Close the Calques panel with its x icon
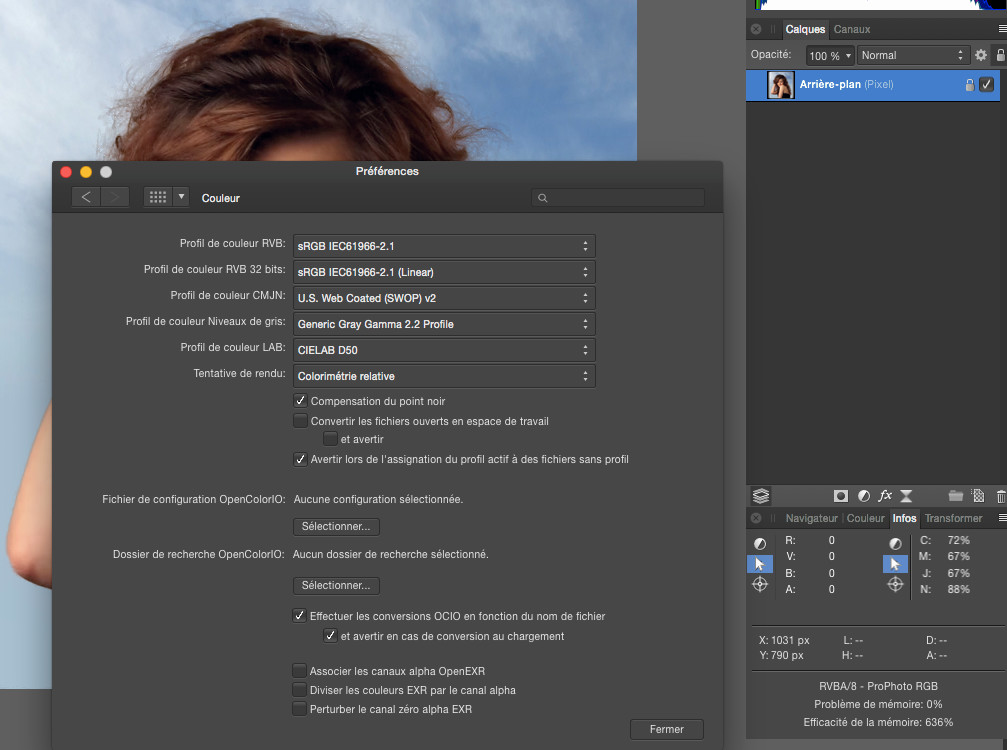The width and height of the screenshot is (1007, 750). tap(756, 29)
